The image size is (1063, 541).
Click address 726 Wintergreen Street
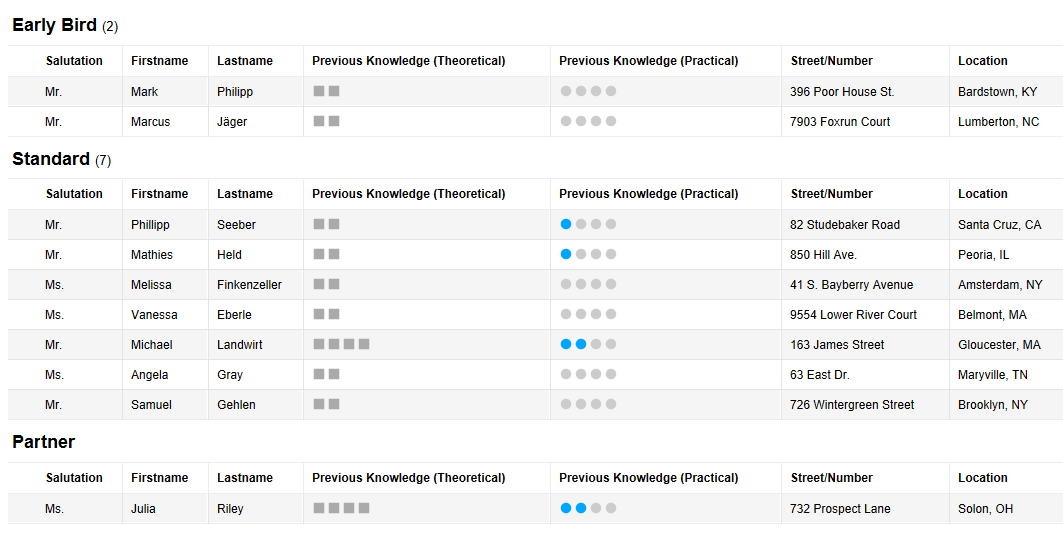[x=852, y=405]
